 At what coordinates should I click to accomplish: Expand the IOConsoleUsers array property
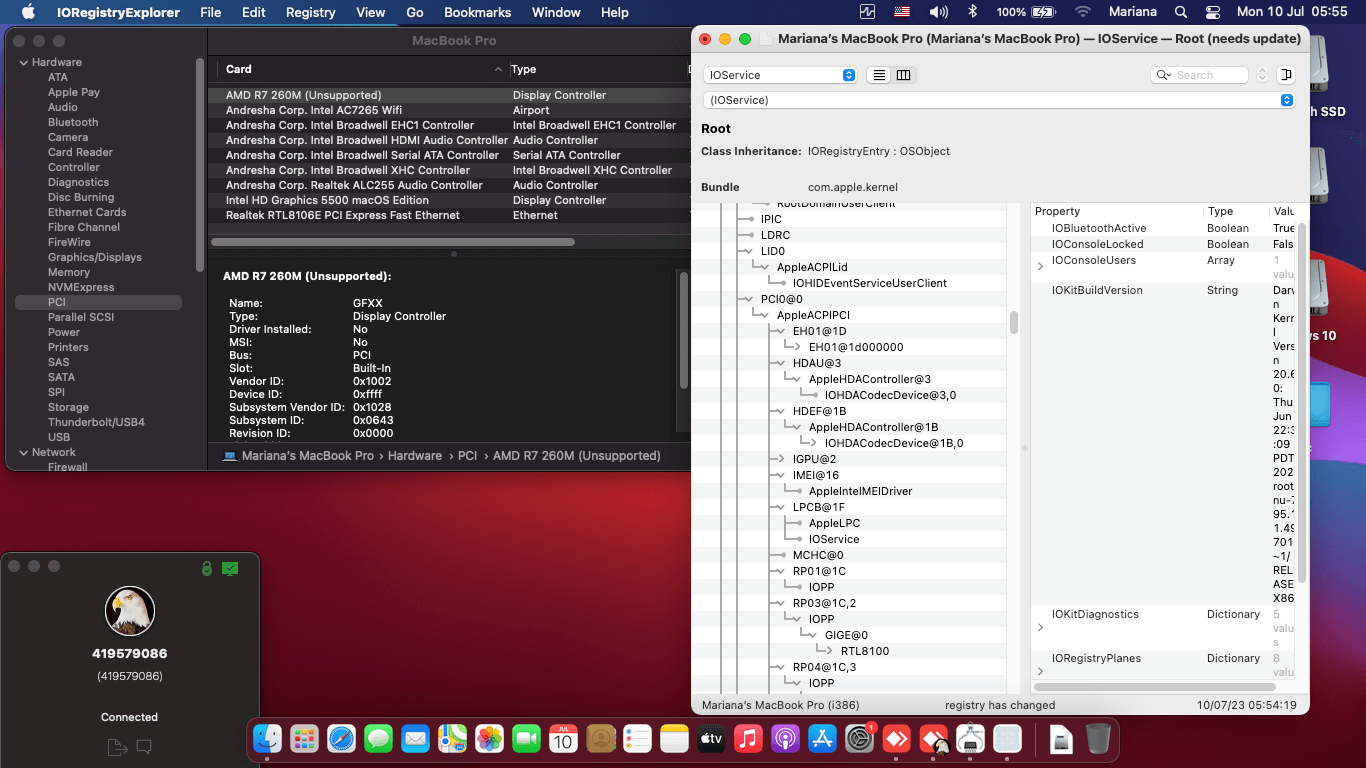pos(1040,266)
